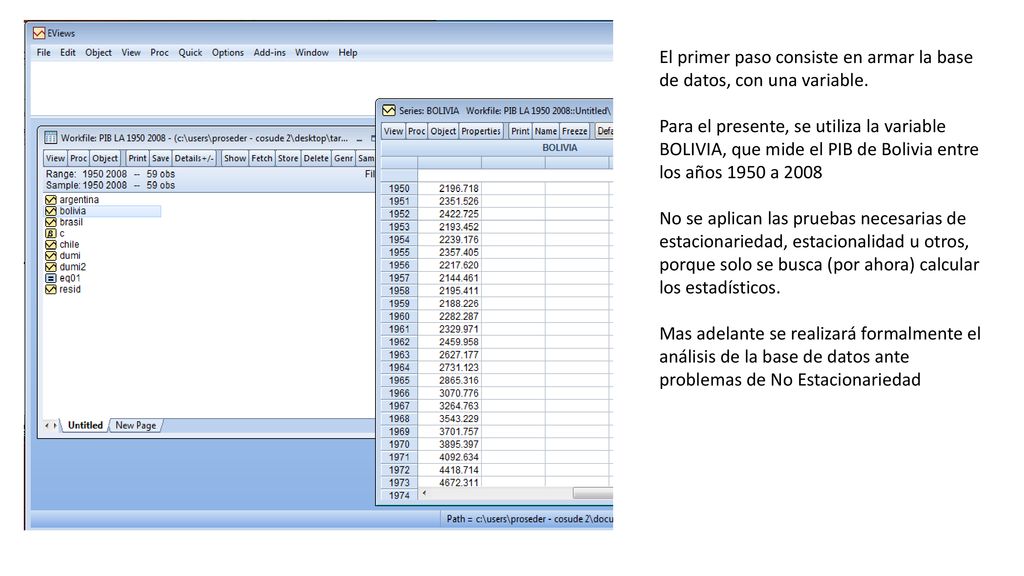Click Freeze button in Series window
Viewport: 1024px width, 576px height.
tap(575, 131)
